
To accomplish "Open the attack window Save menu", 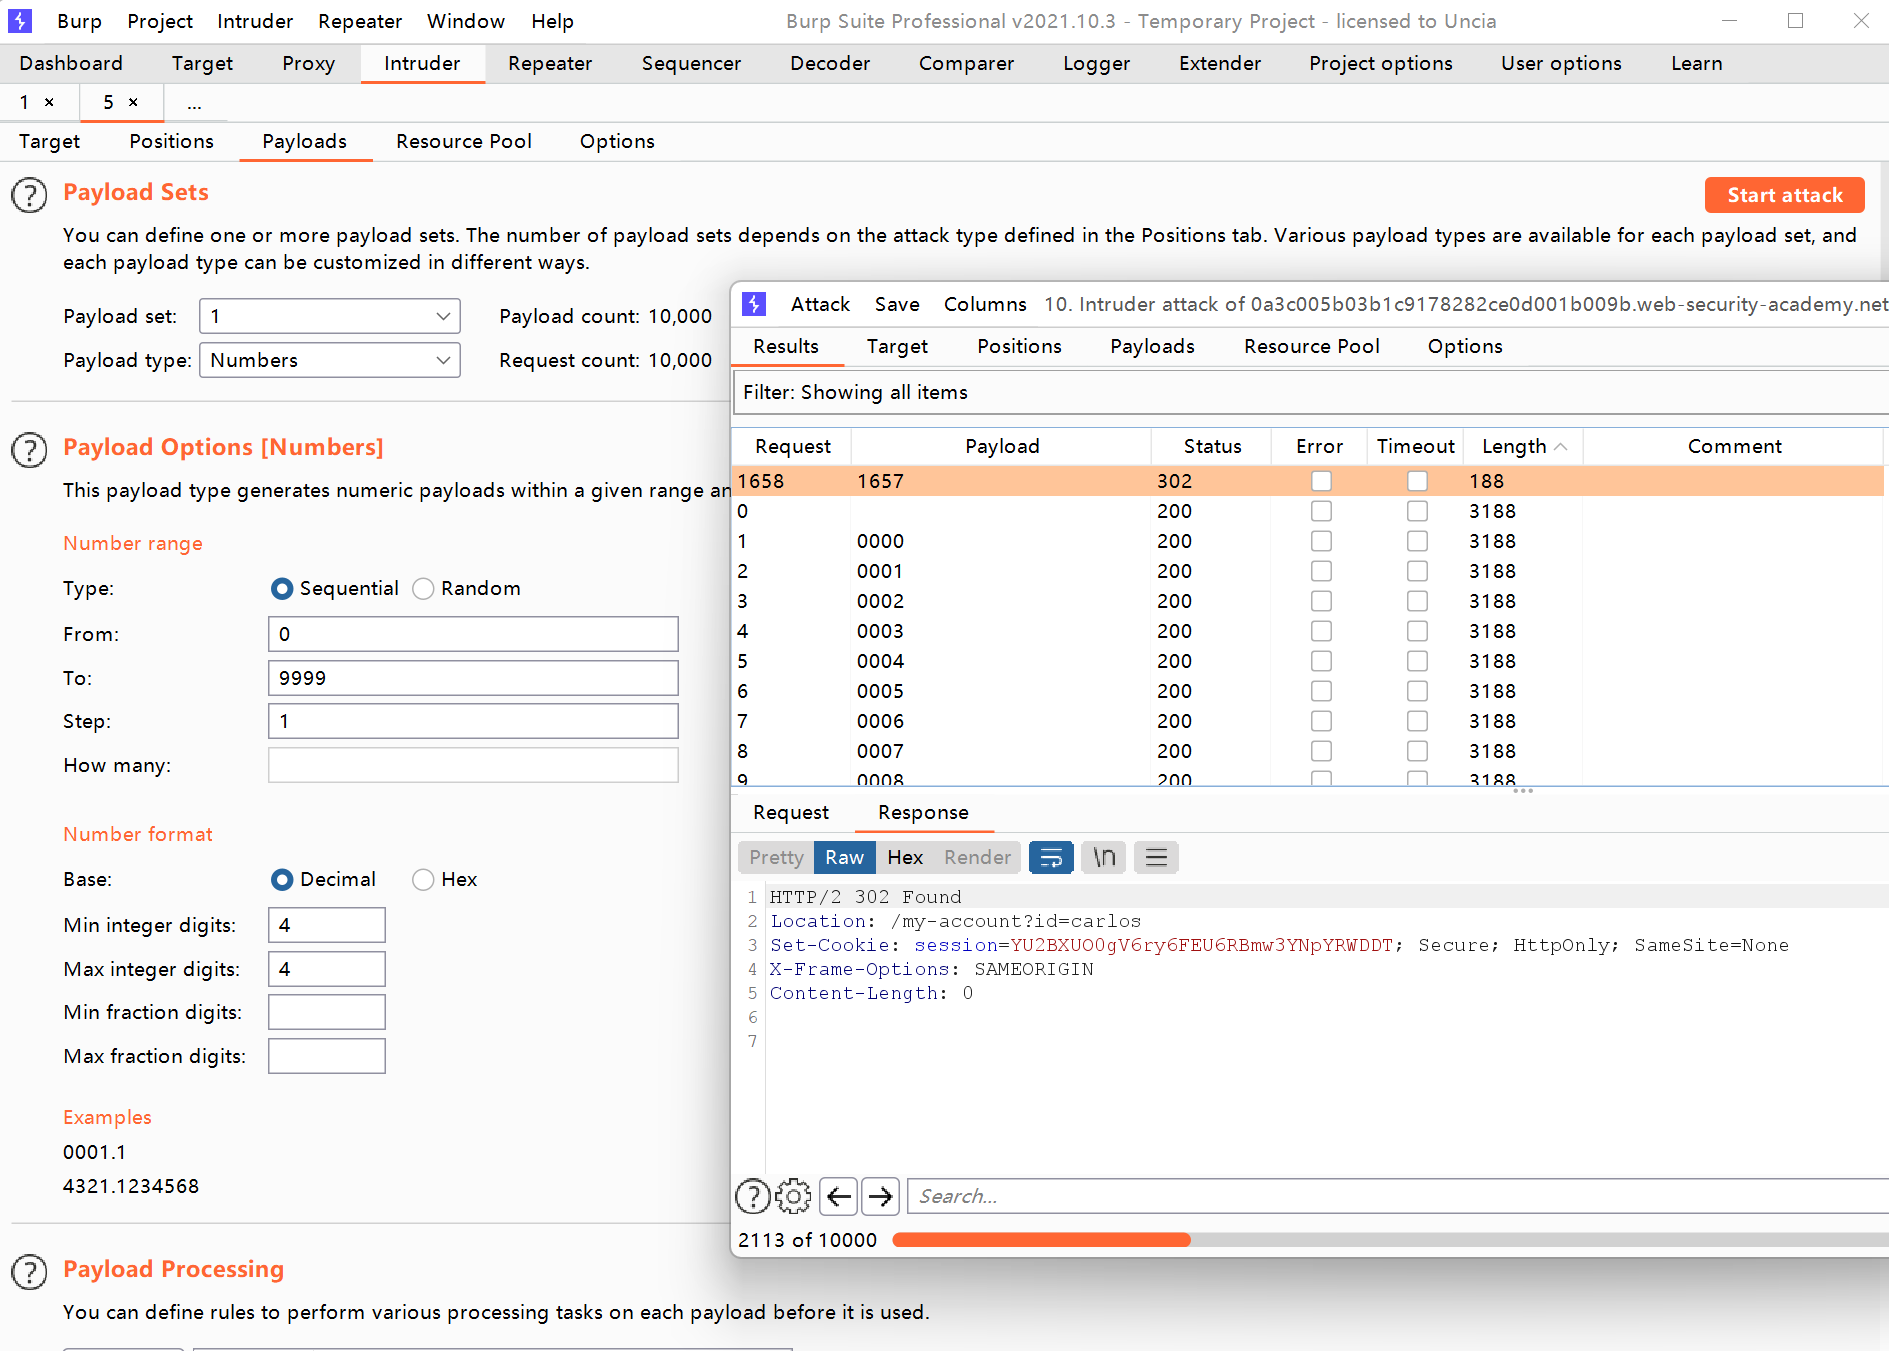I will coord(897,304).
